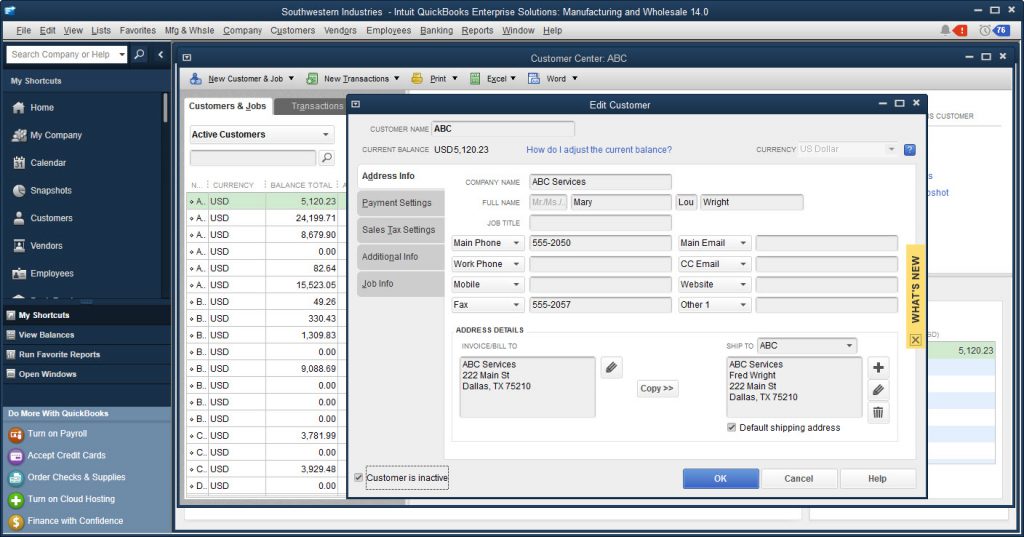Click the search magnifier beside company search
Image resolution: width=1024 pixels, height=537 pixels.
(139, 54)
